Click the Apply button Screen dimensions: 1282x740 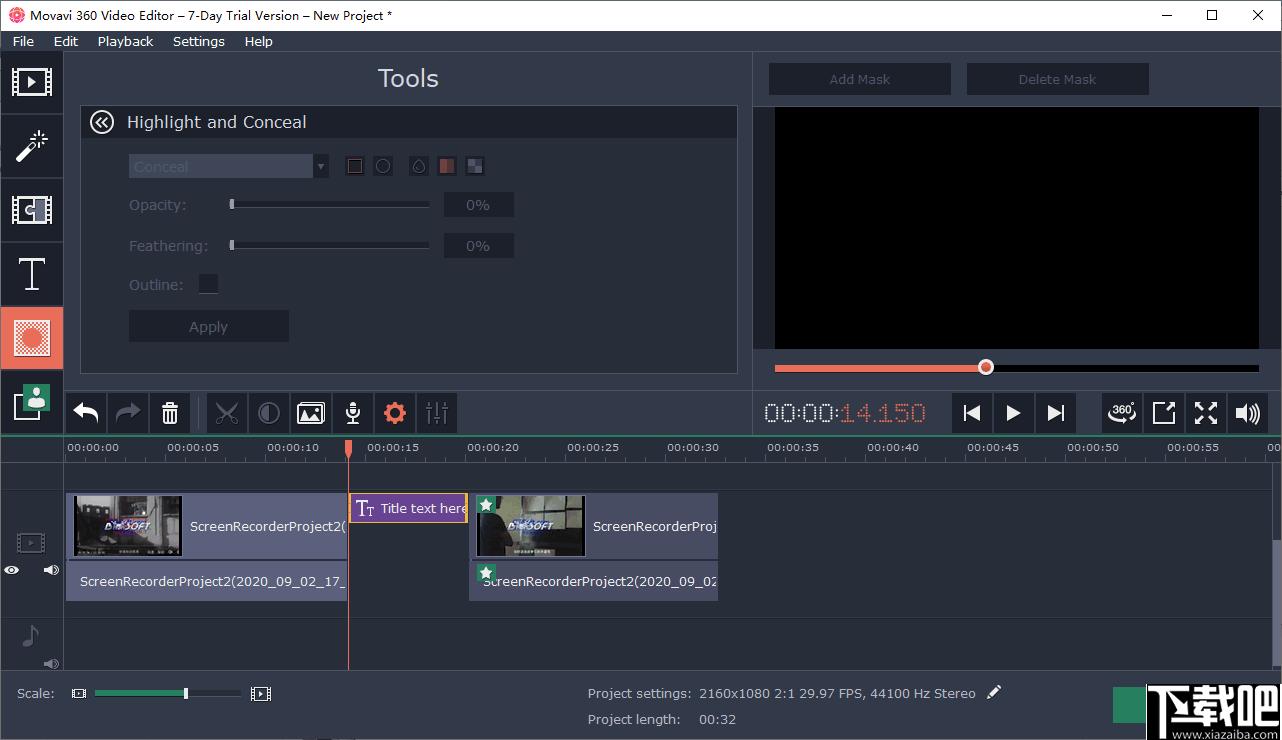(208, 327)
